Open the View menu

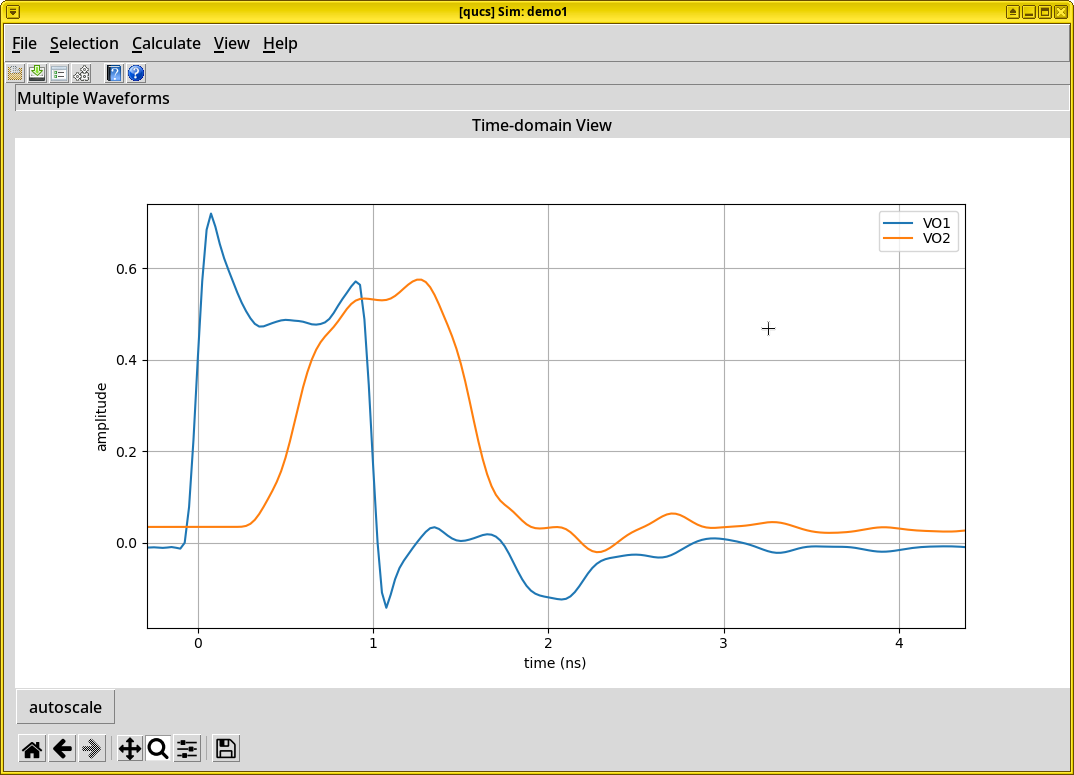(x=231, y=43)
